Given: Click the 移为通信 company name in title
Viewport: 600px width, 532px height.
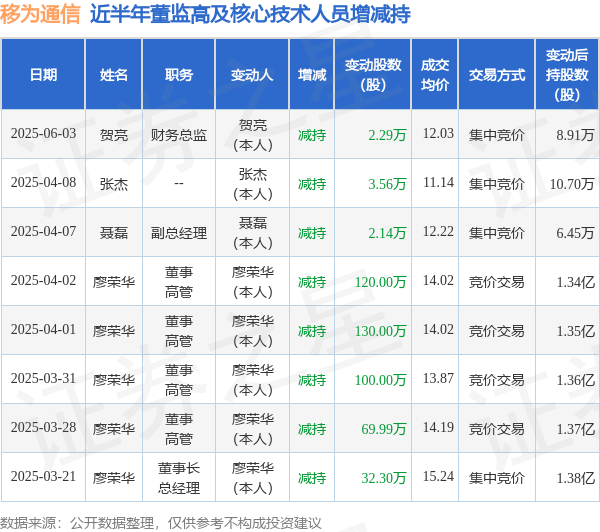Looking at the screenshot, I should [40, 15].
